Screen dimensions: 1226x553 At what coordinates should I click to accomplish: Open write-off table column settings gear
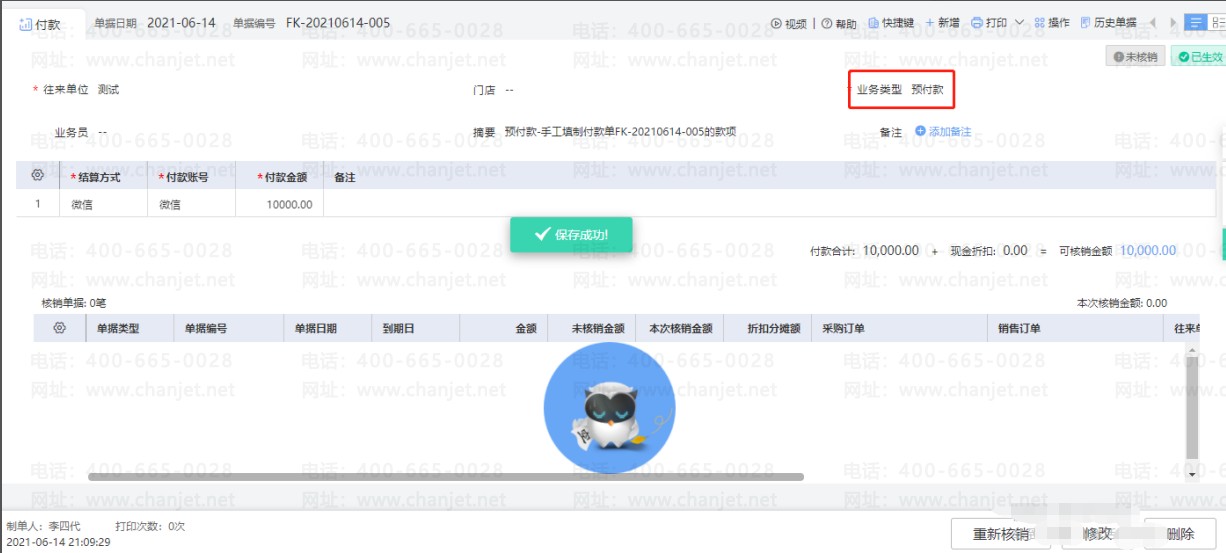[59, 328]
